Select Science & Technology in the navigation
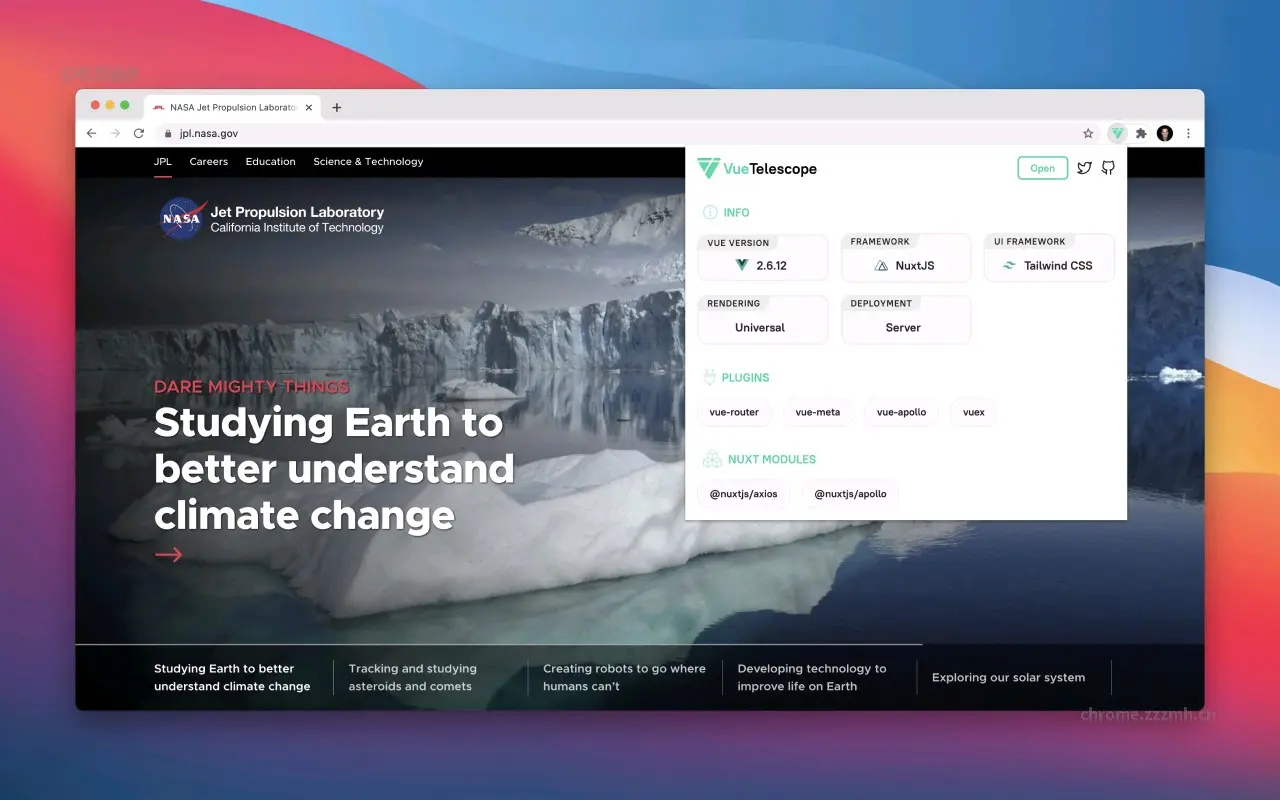Screen dimensions: 1280x800 point(368,161)
